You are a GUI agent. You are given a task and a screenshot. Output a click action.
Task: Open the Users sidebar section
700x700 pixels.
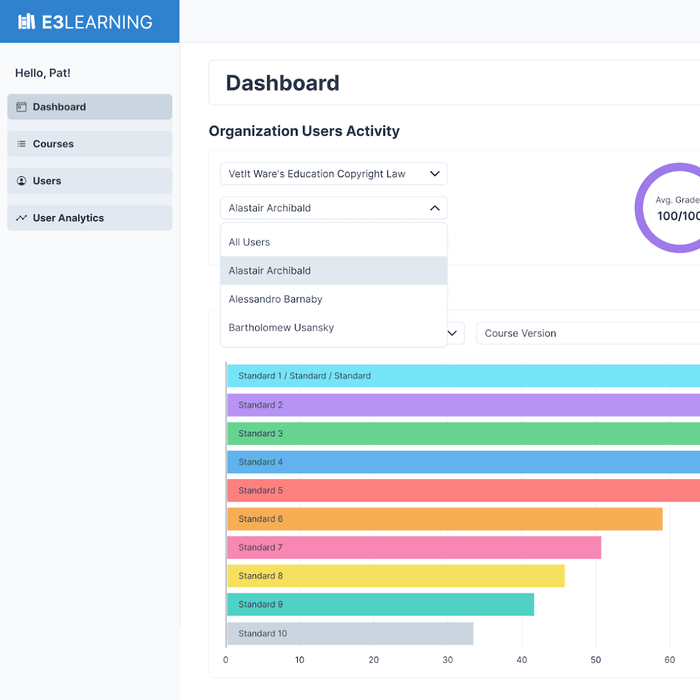click(x=90, y=181)
